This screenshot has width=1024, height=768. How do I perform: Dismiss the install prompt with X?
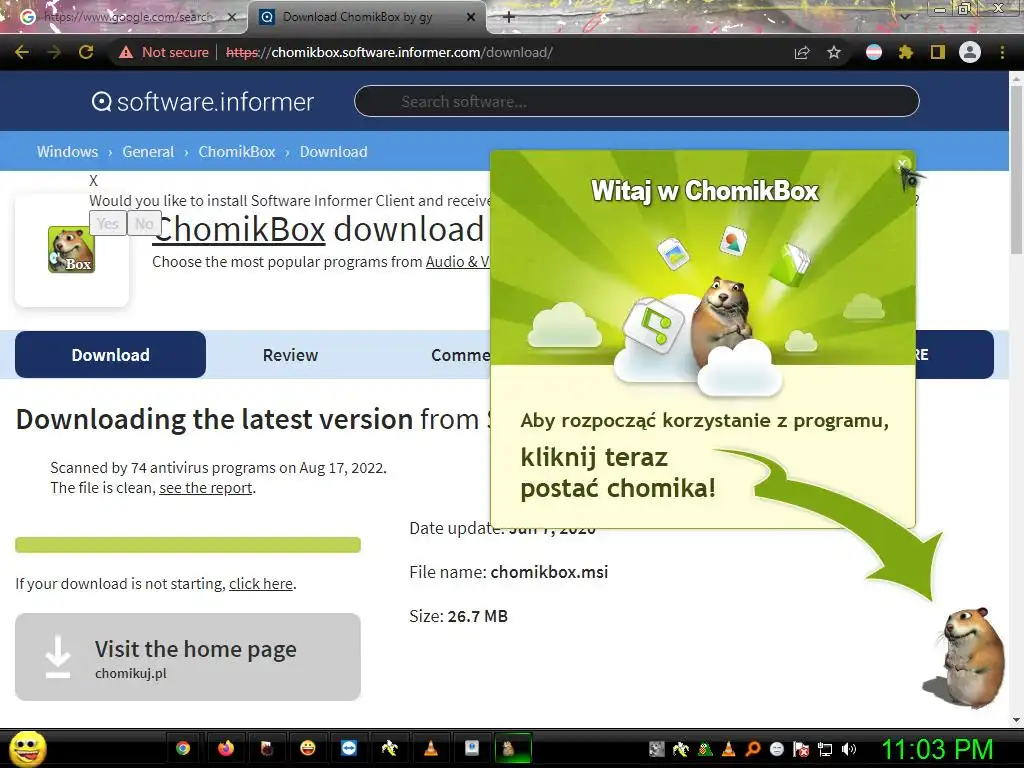(x=93, y=181)
